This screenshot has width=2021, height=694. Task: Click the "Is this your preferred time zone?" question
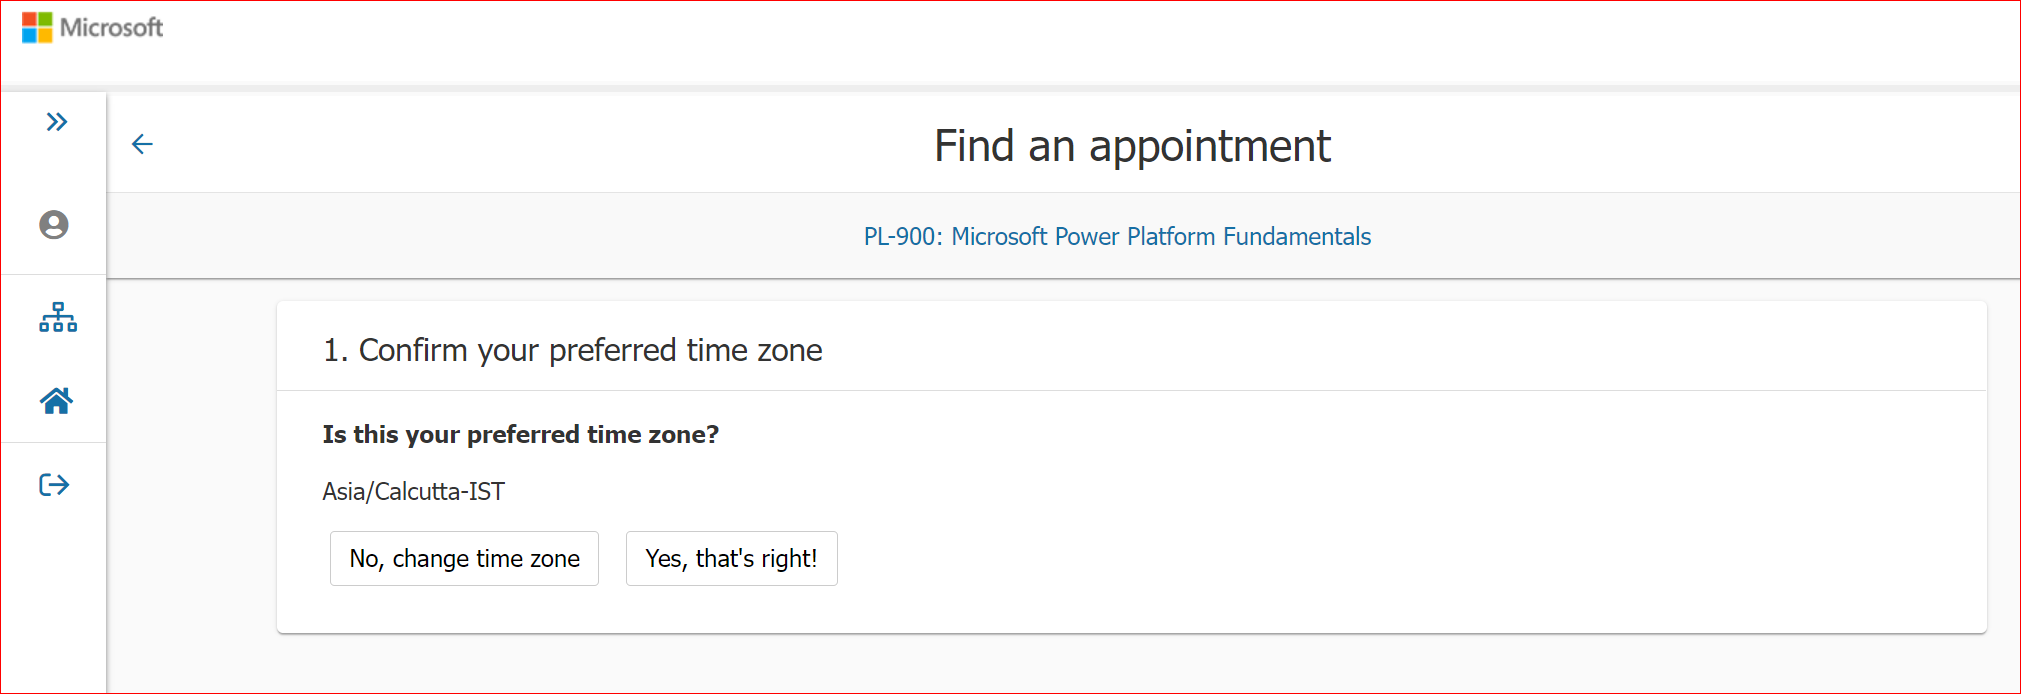coord(520,434)
